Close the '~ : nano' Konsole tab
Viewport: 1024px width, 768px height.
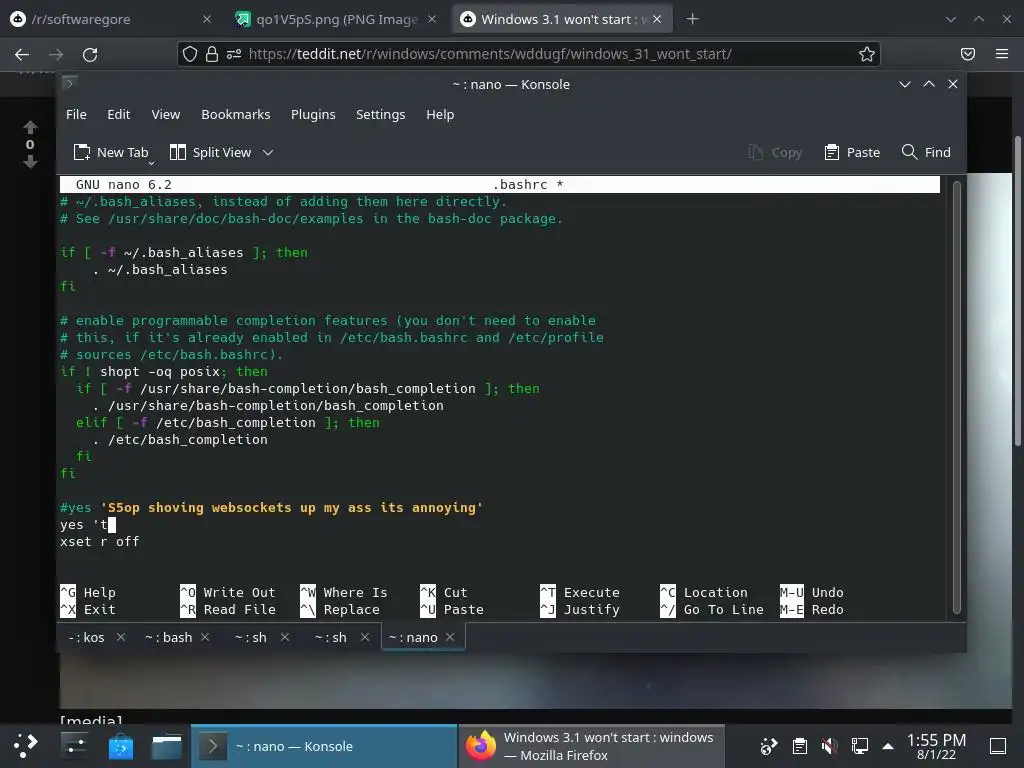coord(450,637)
